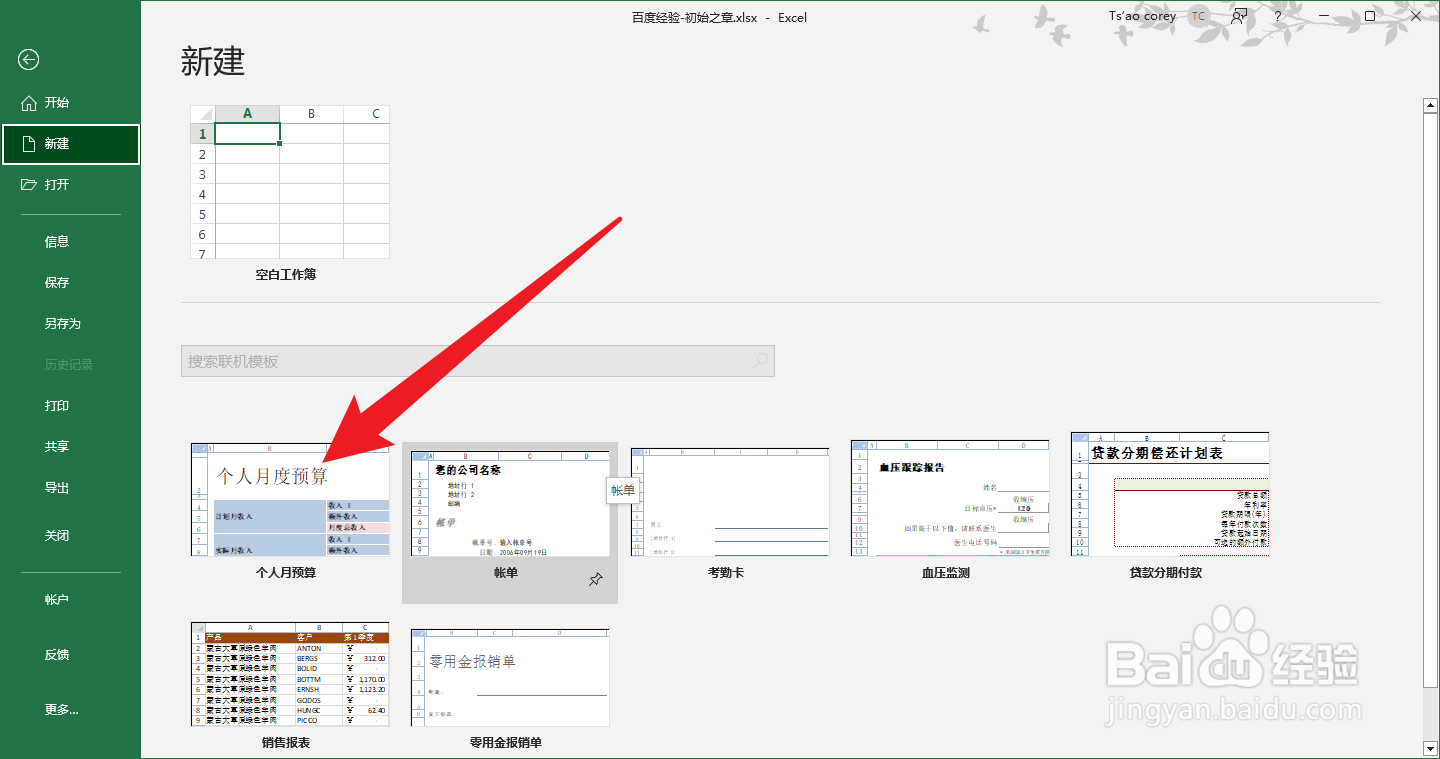
Task: Select the 帐单 template thumbnail
Action: pos(510,503)
